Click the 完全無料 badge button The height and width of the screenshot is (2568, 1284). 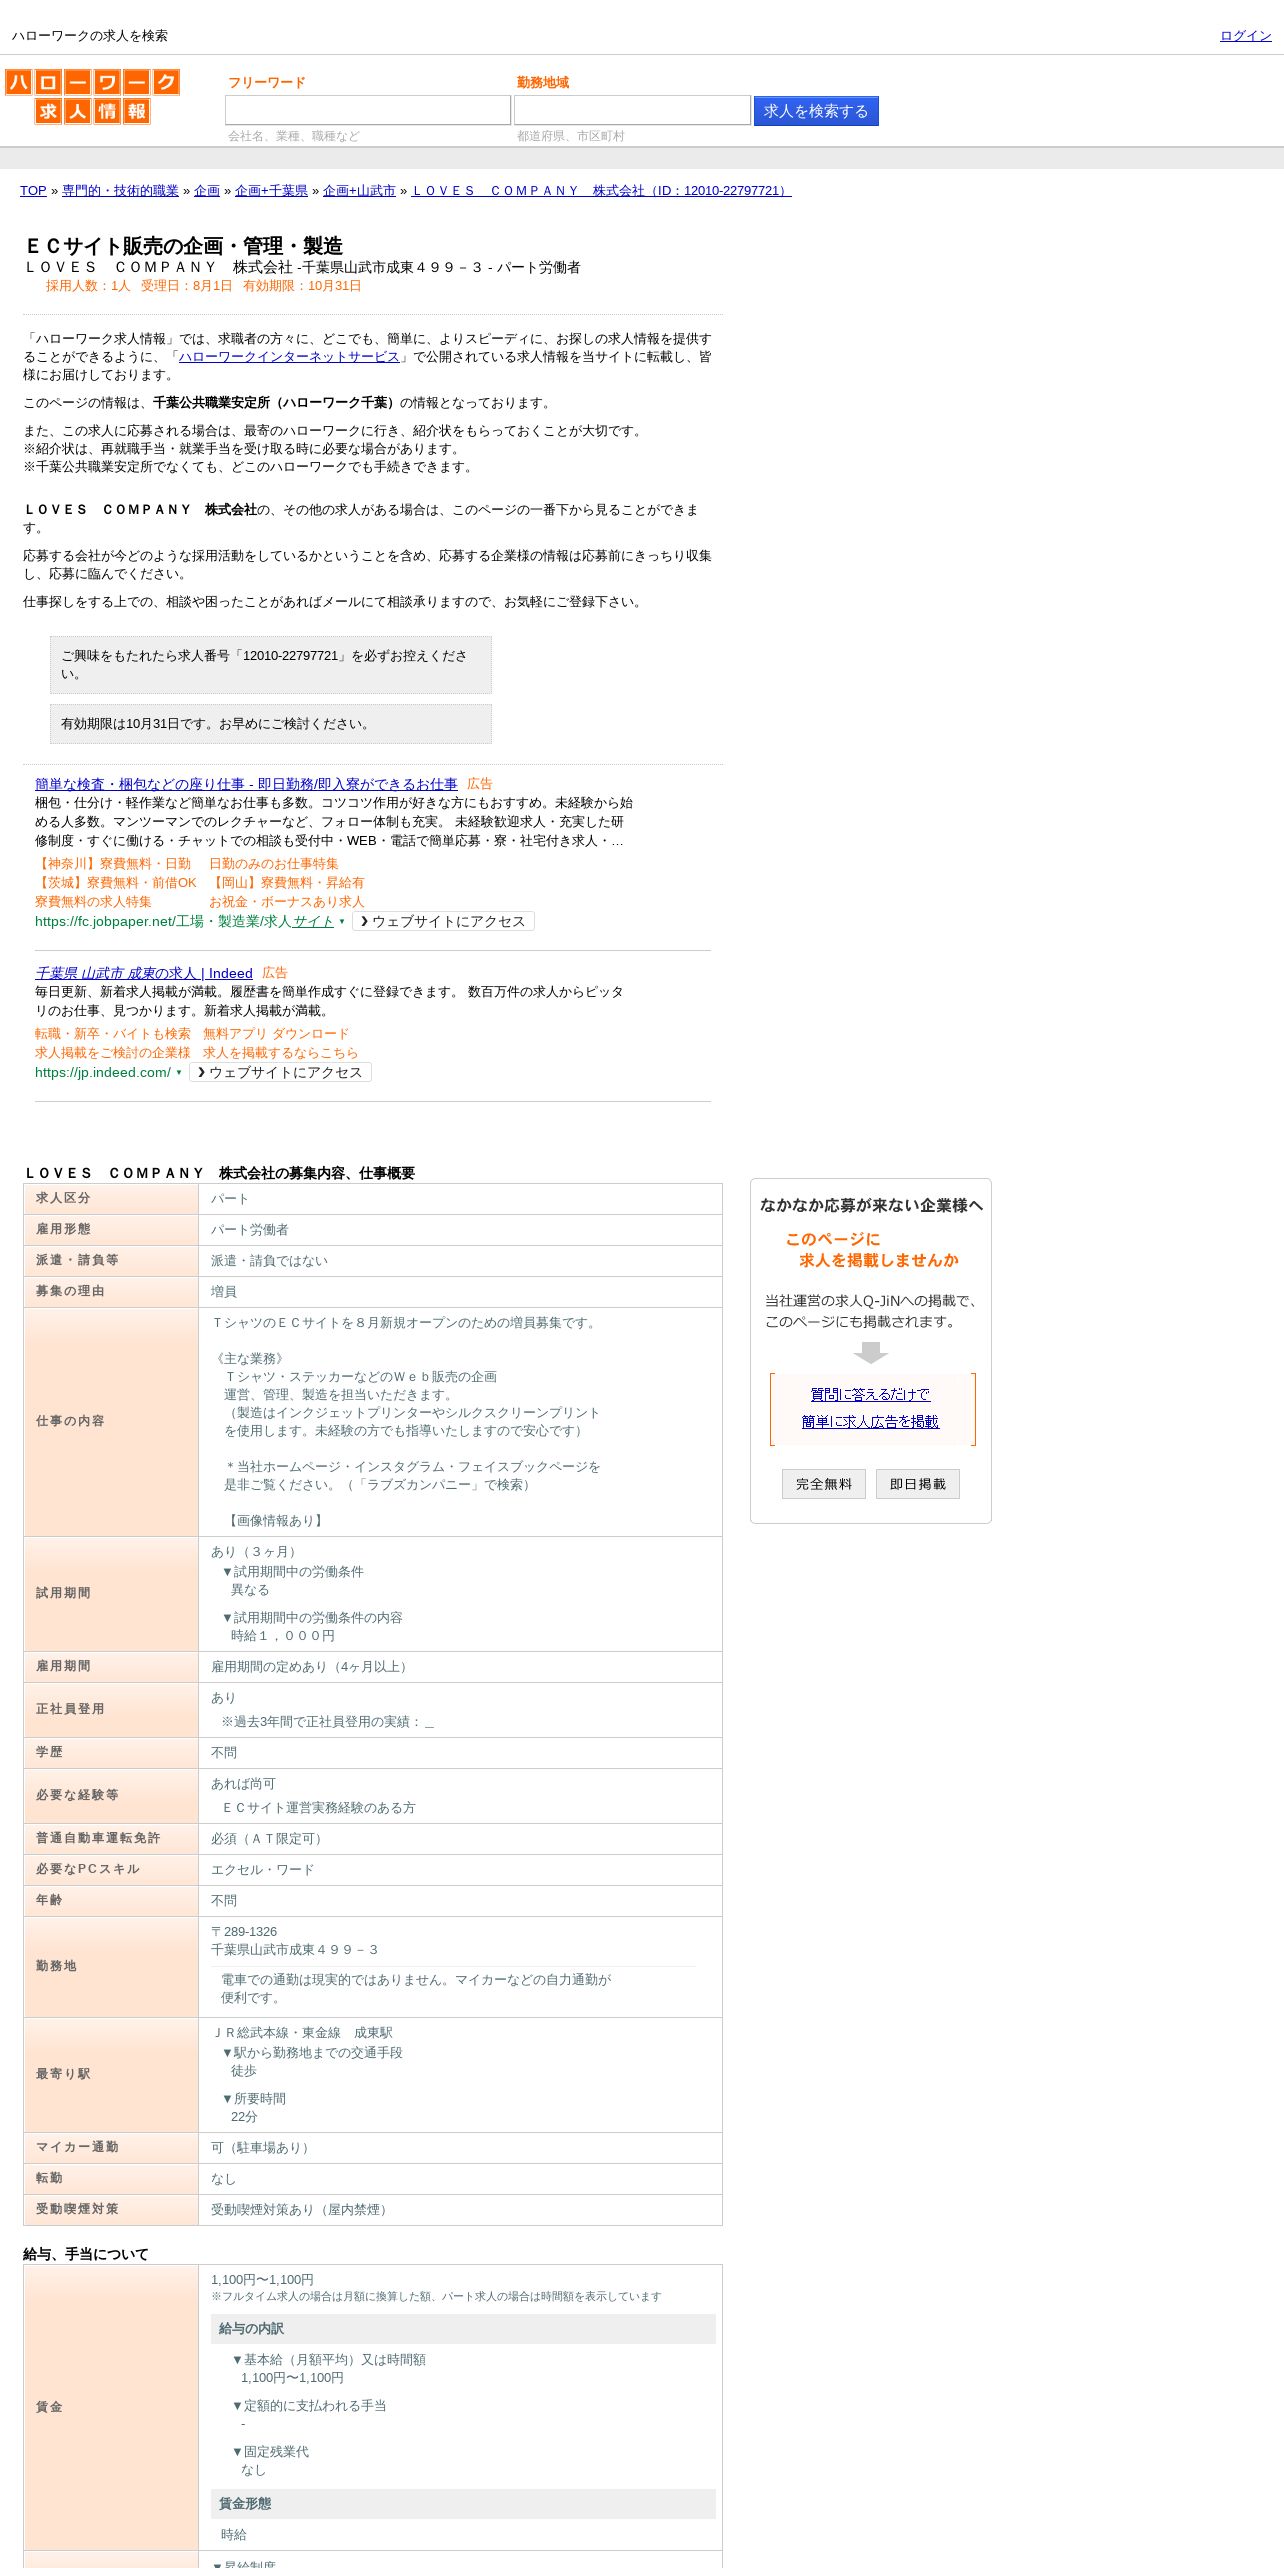click(x=824, y=1484)
